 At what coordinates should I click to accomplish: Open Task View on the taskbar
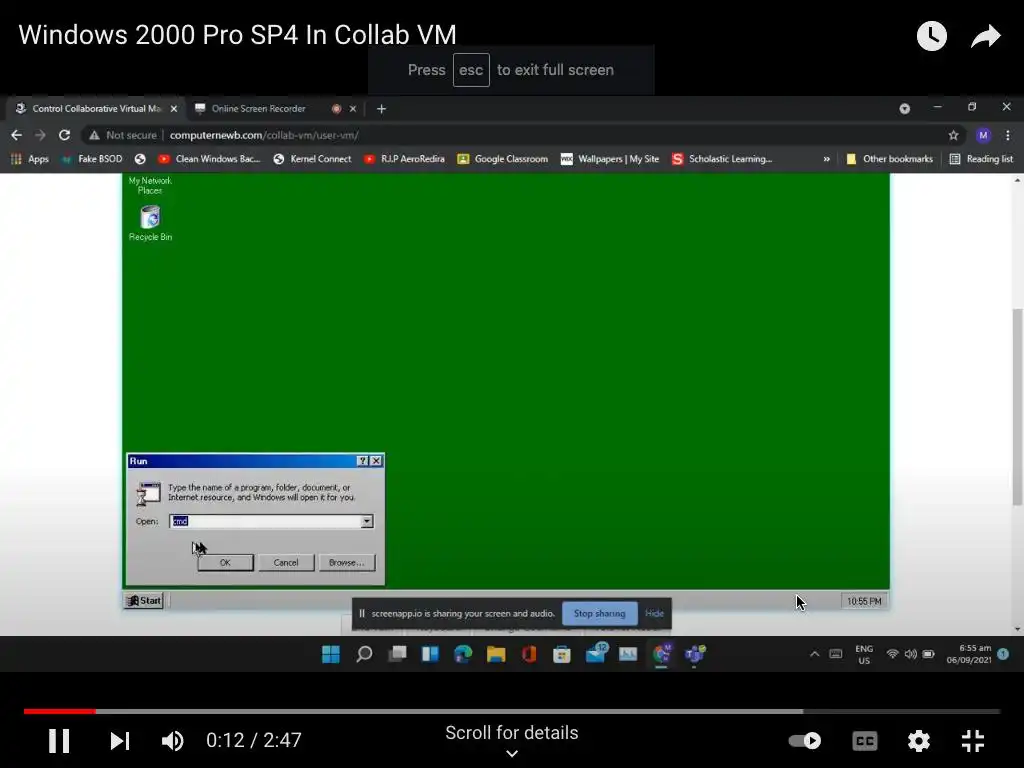click(397, 654)
